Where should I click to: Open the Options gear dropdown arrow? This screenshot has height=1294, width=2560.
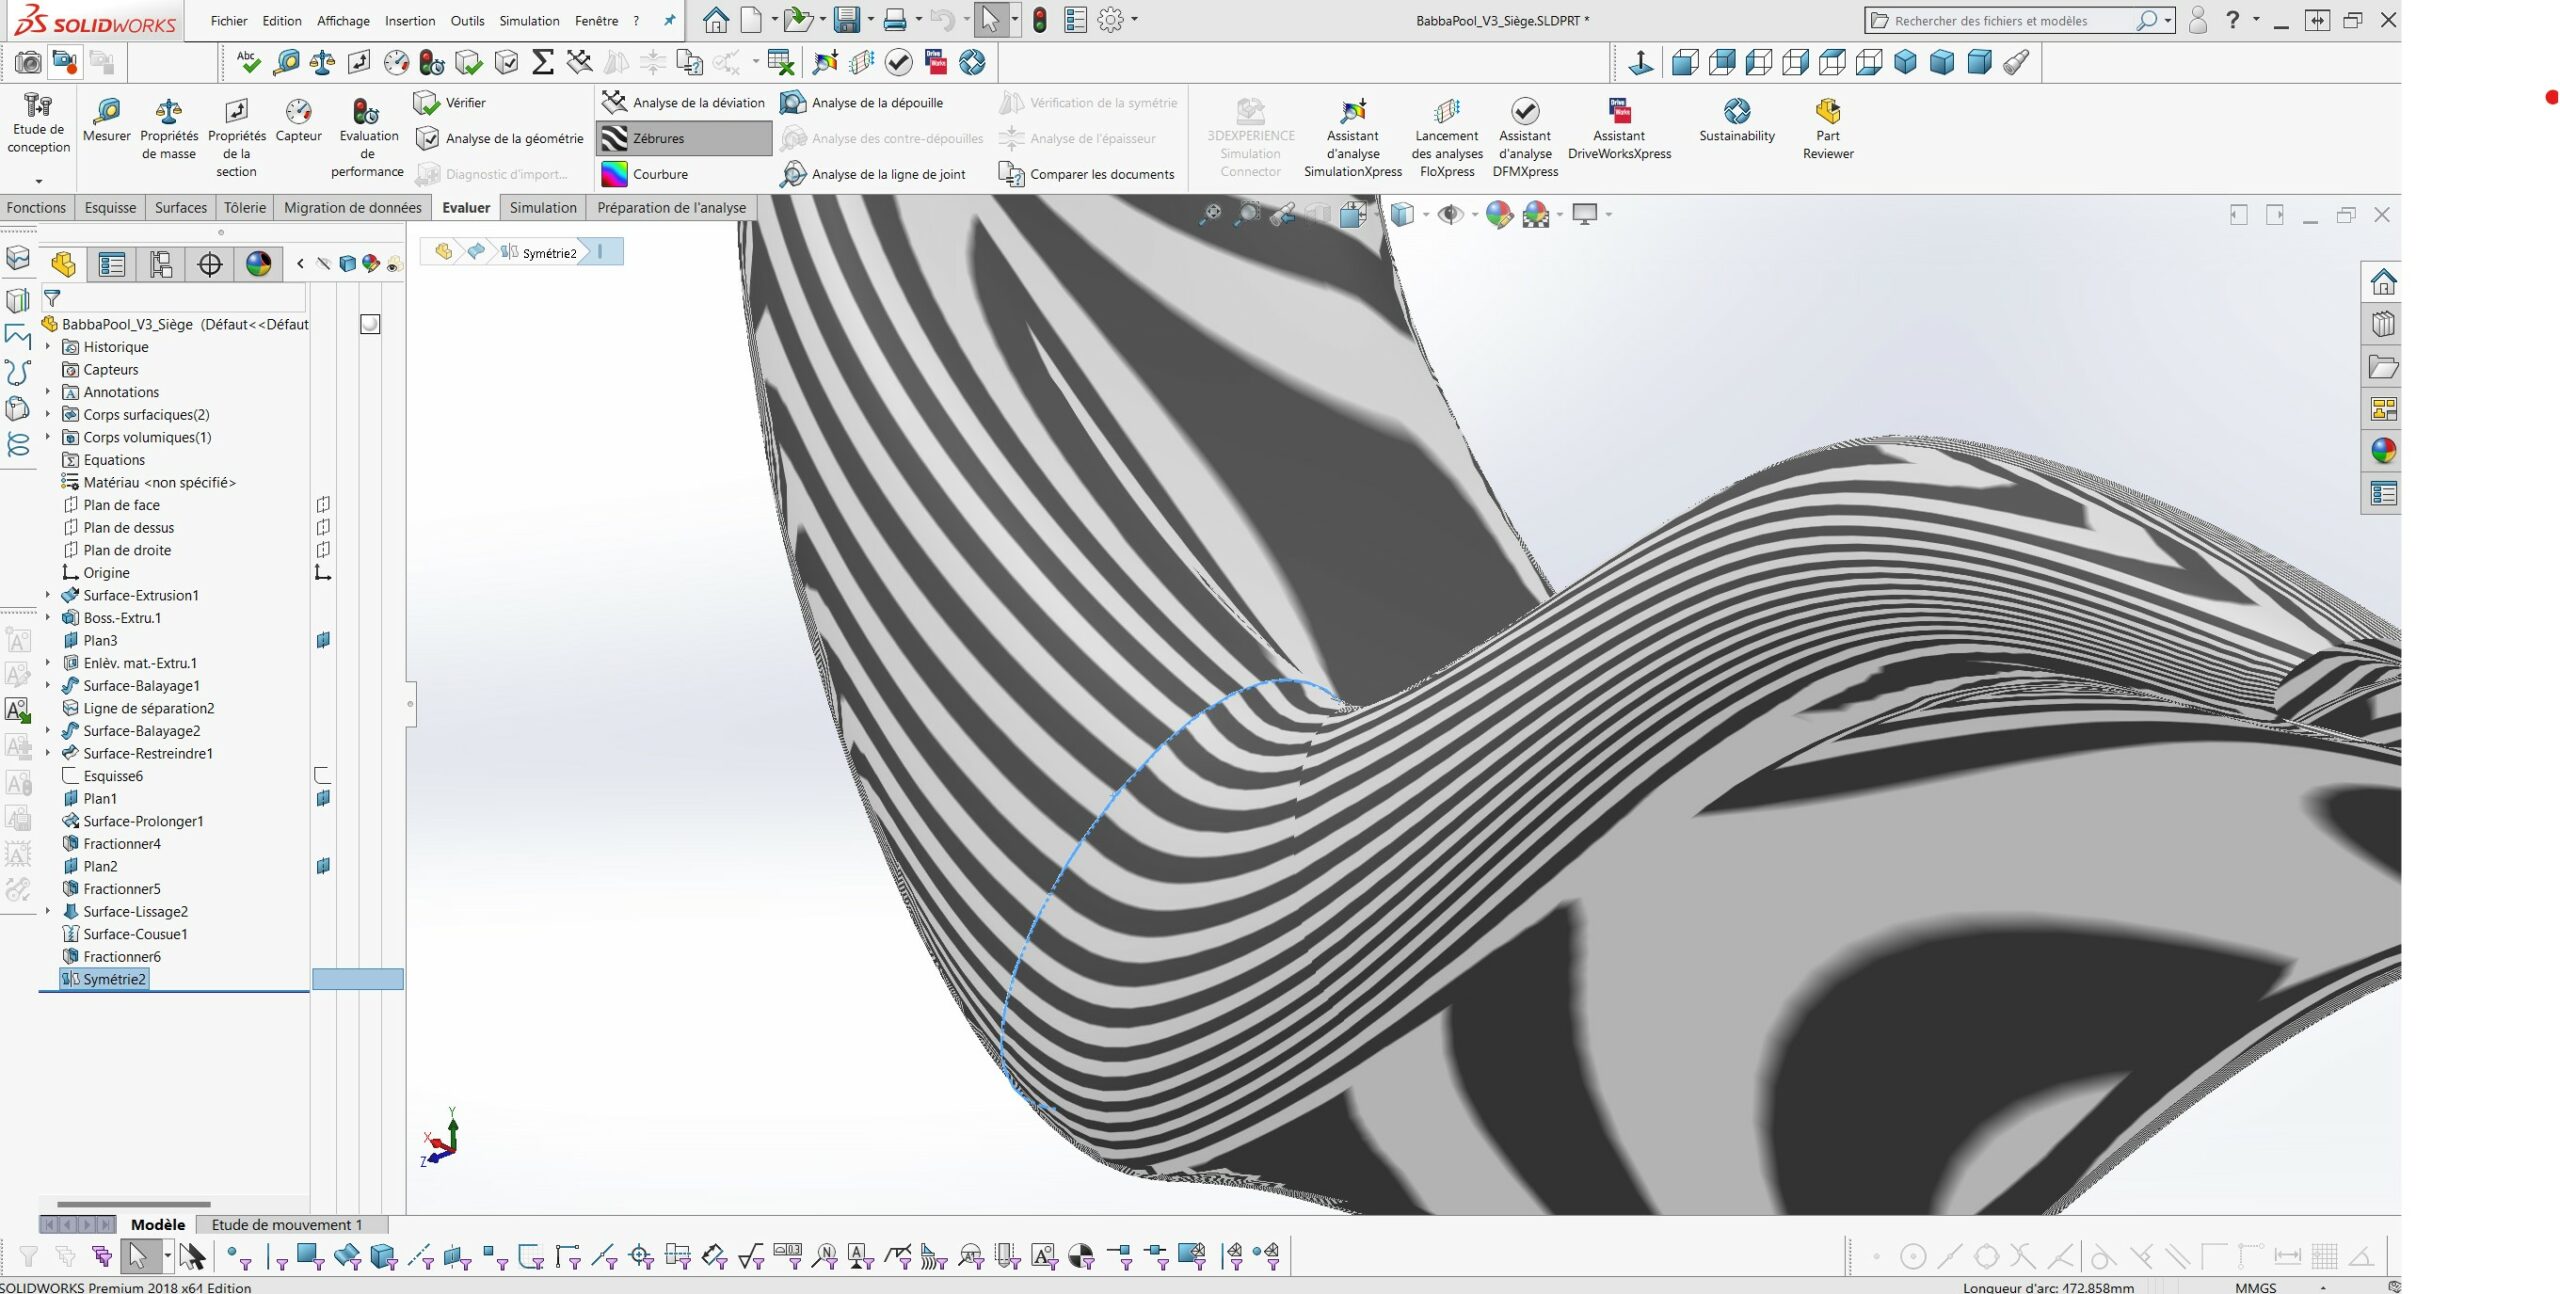(x=1134, y=20)
